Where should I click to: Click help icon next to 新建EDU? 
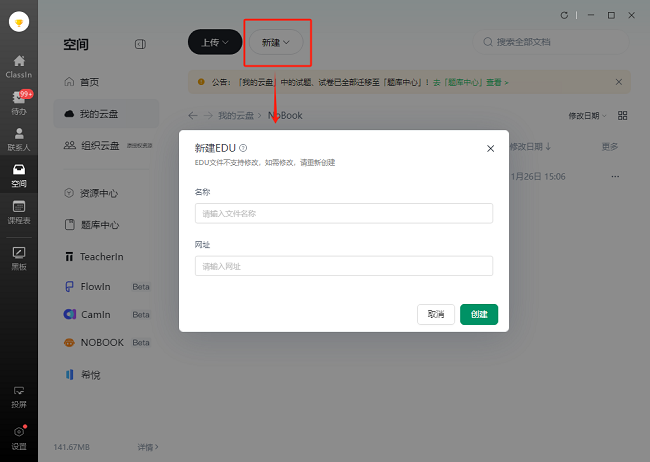pyautogui.click(x=243, y=148)
